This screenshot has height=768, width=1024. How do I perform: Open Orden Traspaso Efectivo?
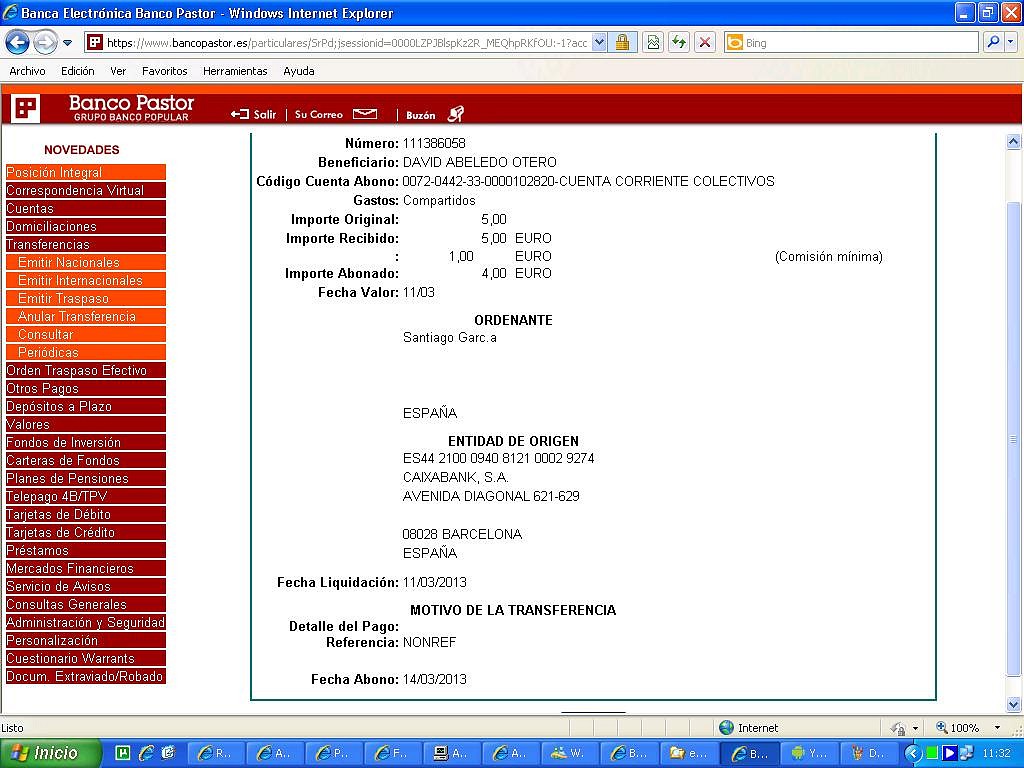coord(86,370)
